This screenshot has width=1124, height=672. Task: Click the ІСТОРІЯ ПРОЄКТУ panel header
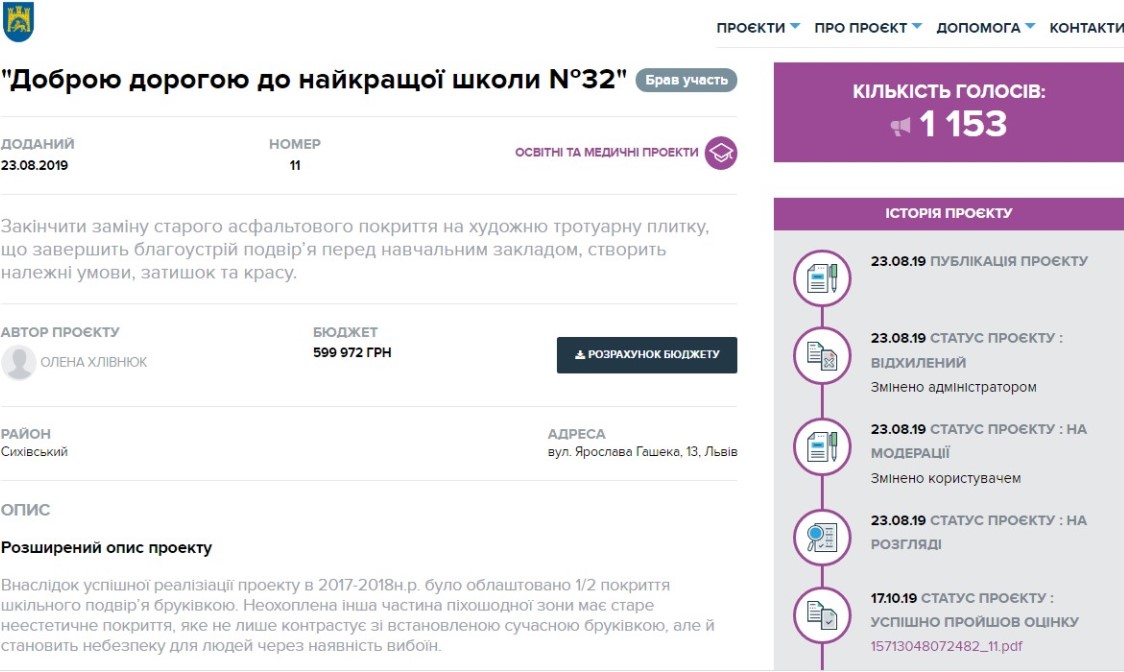click(948, 213)
